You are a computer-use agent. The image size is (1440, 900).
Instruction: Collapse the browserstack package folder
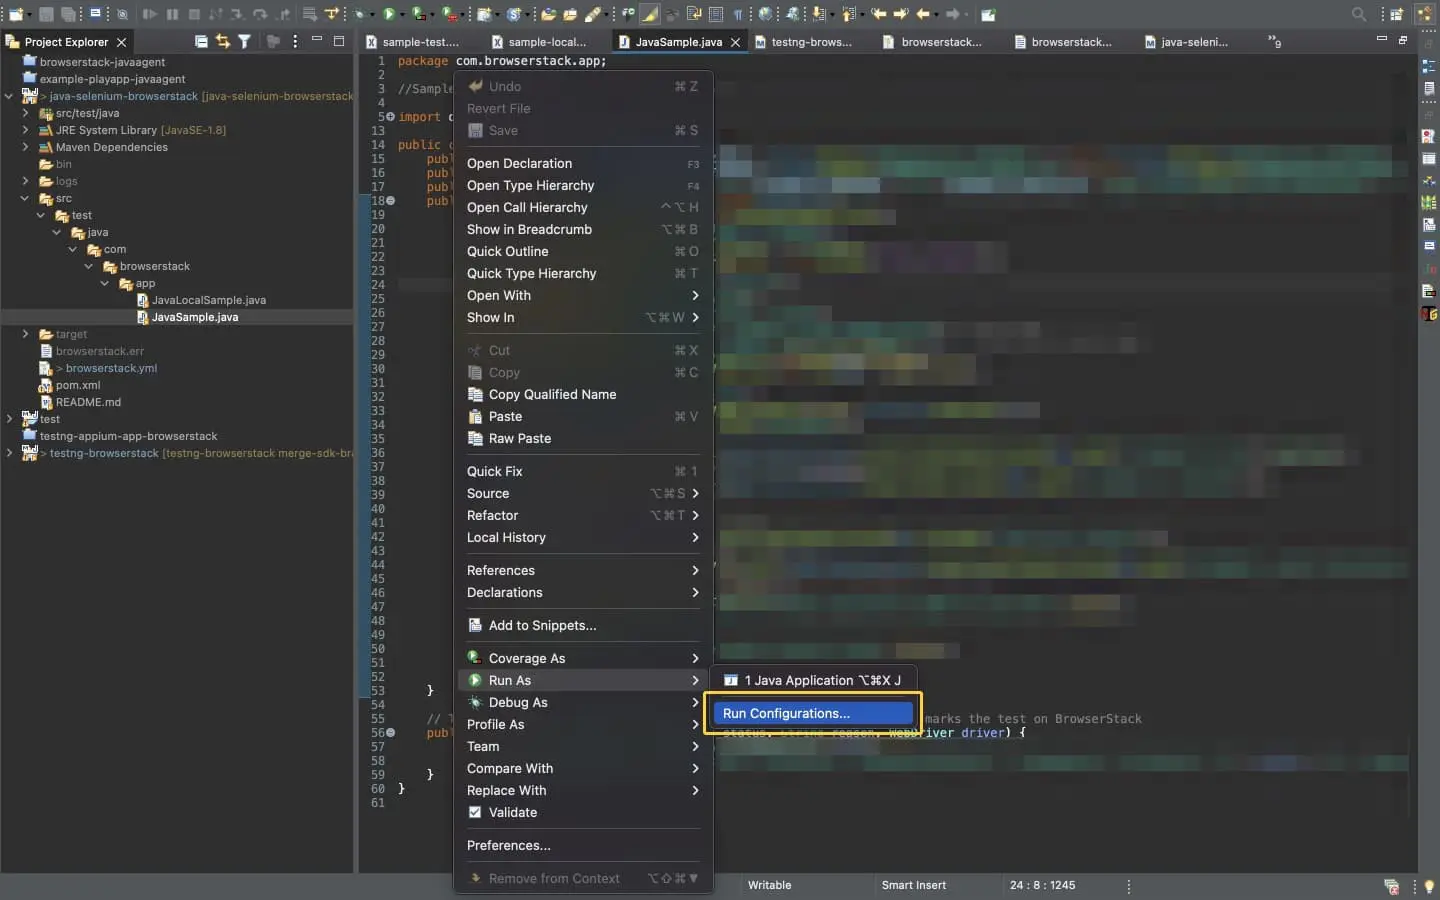89,266
